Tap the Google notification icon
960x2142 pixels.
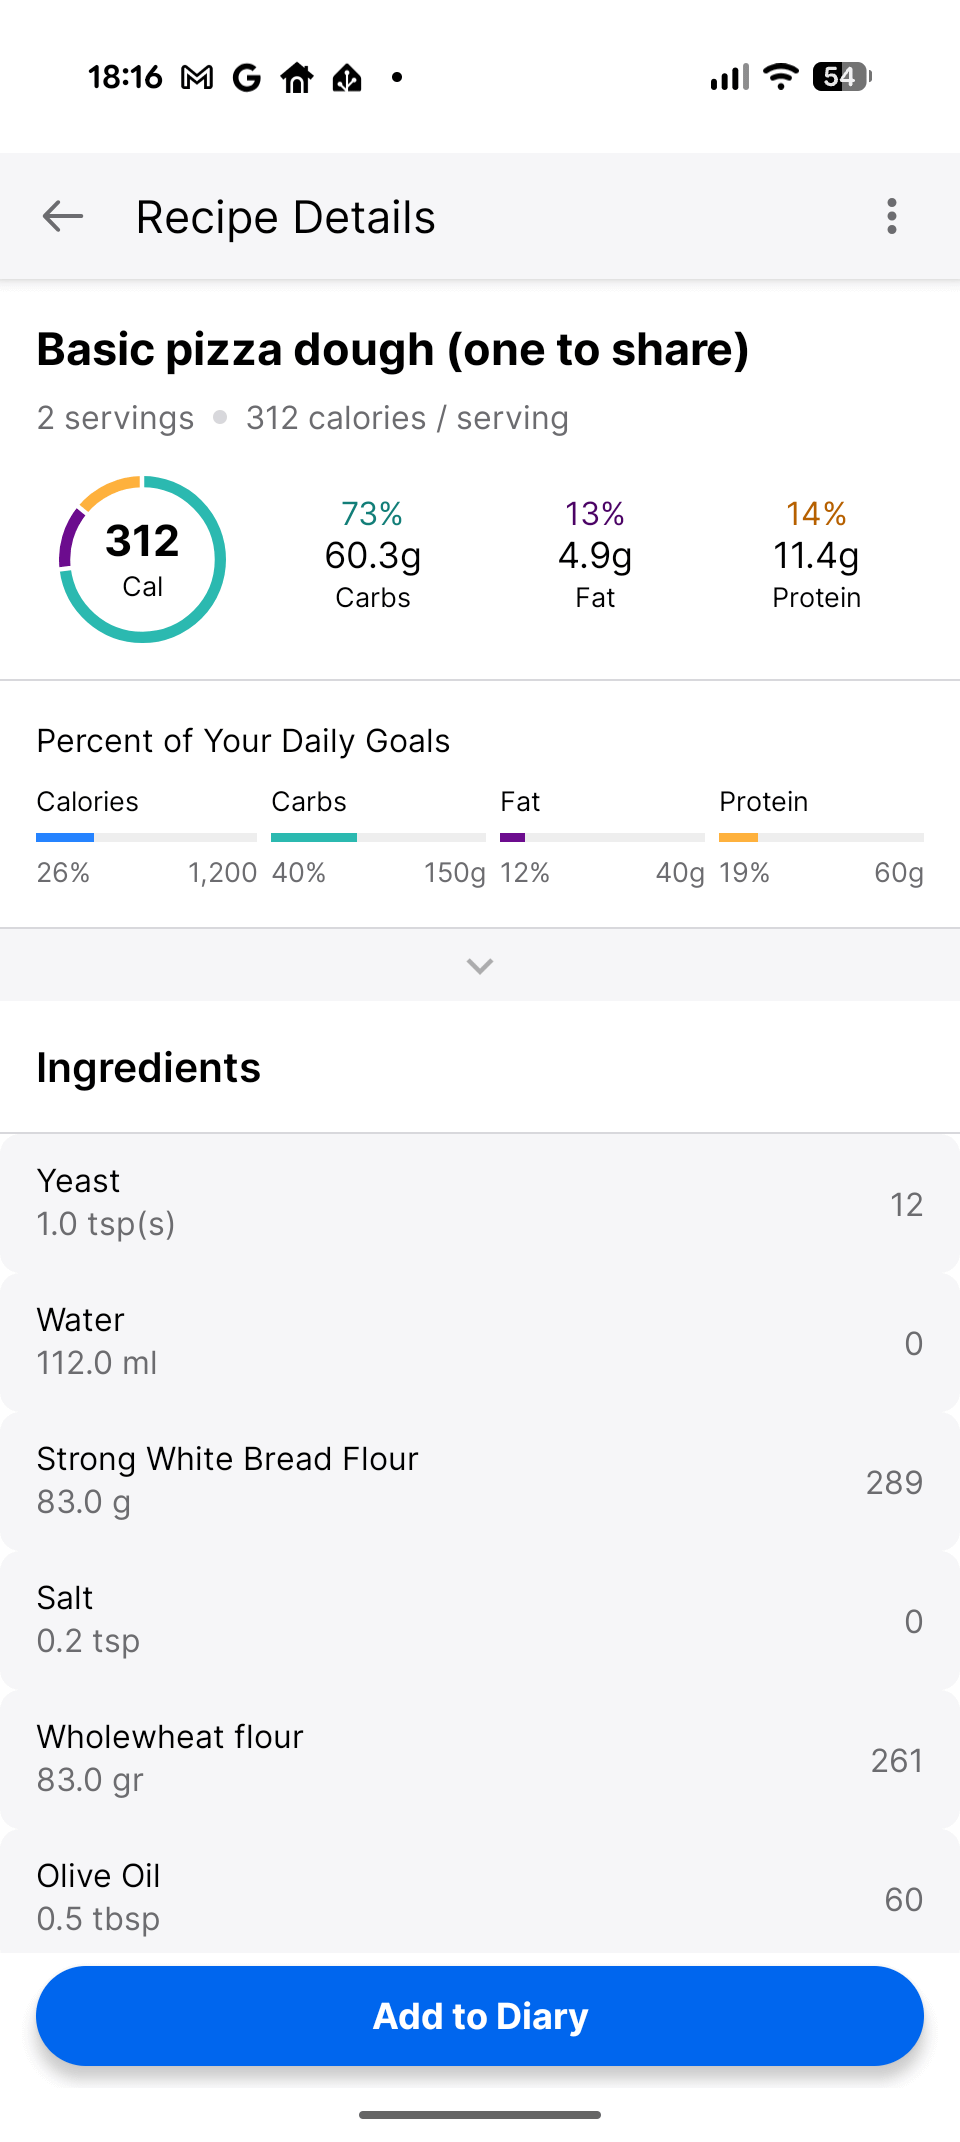coord(246,77)
